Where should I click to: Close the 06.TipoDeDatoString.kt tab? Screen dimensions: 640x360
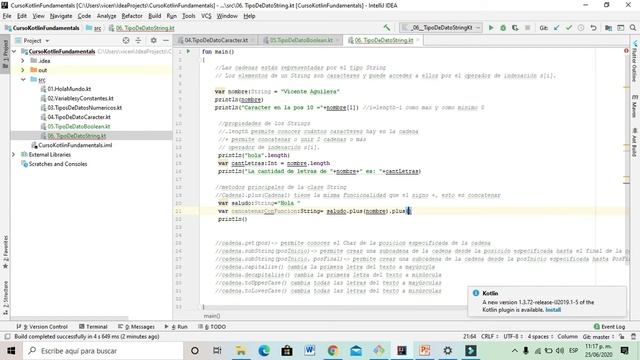point(418,40)
